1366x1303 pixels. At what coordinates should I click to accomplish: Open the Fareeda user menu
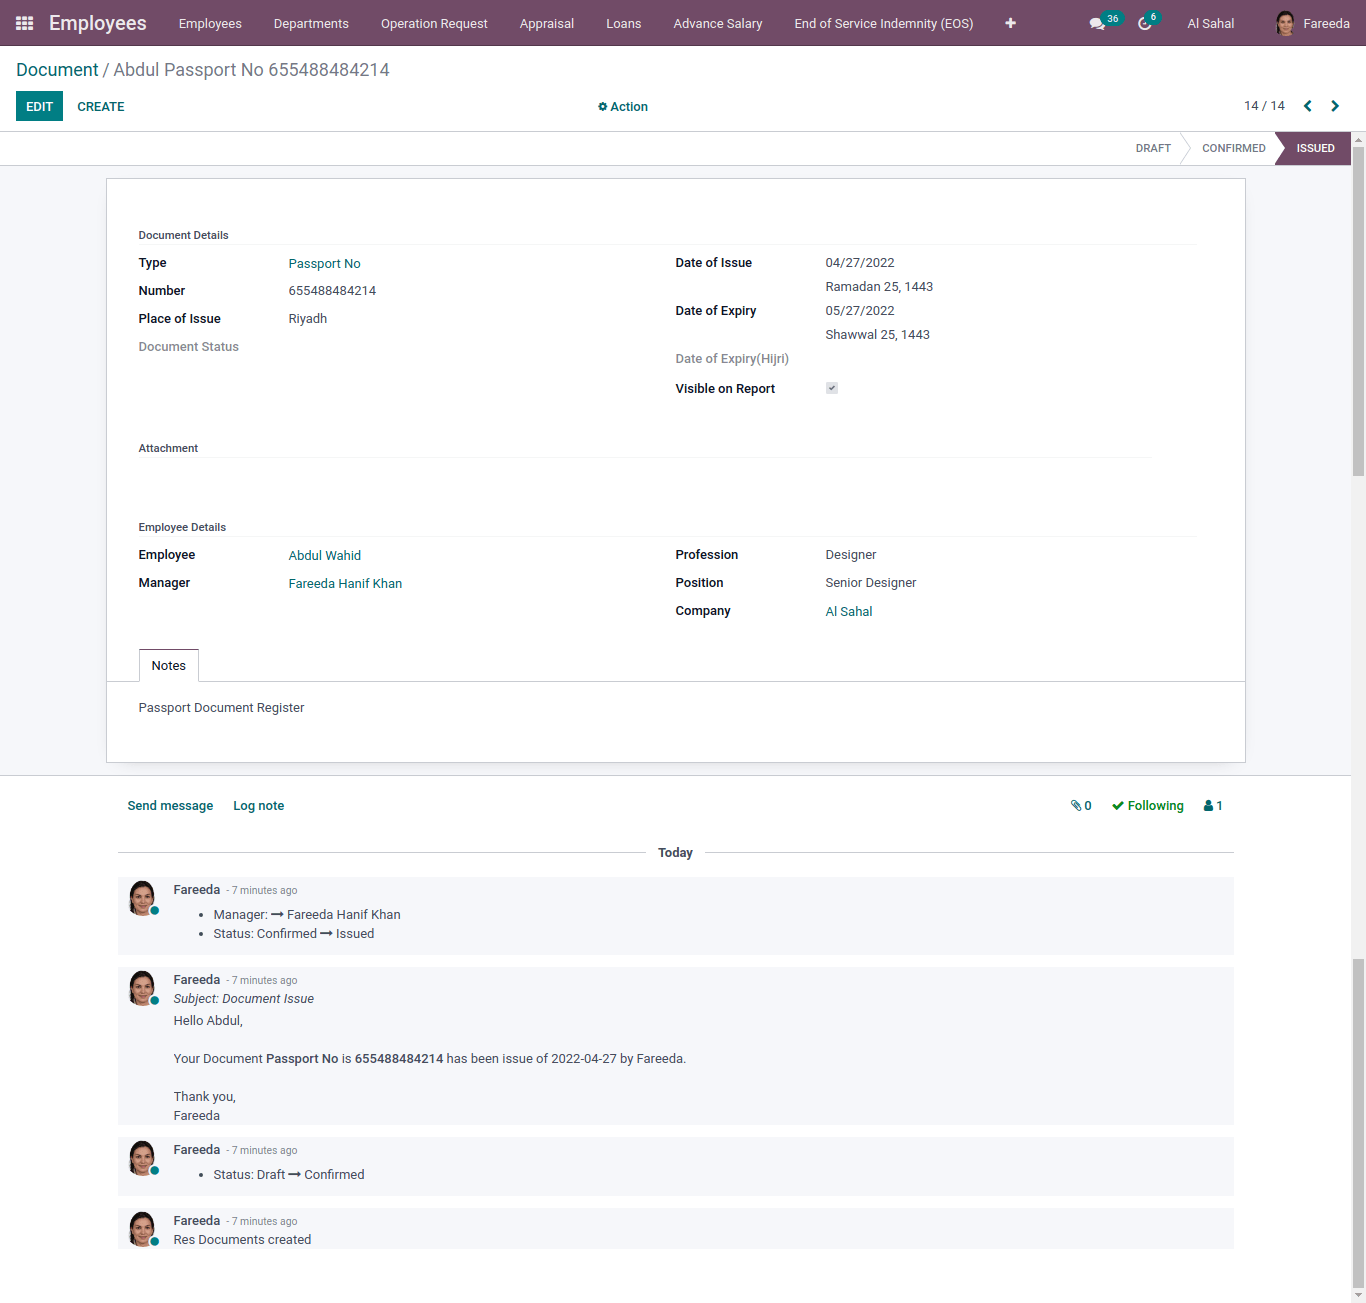coord(1312,23)
